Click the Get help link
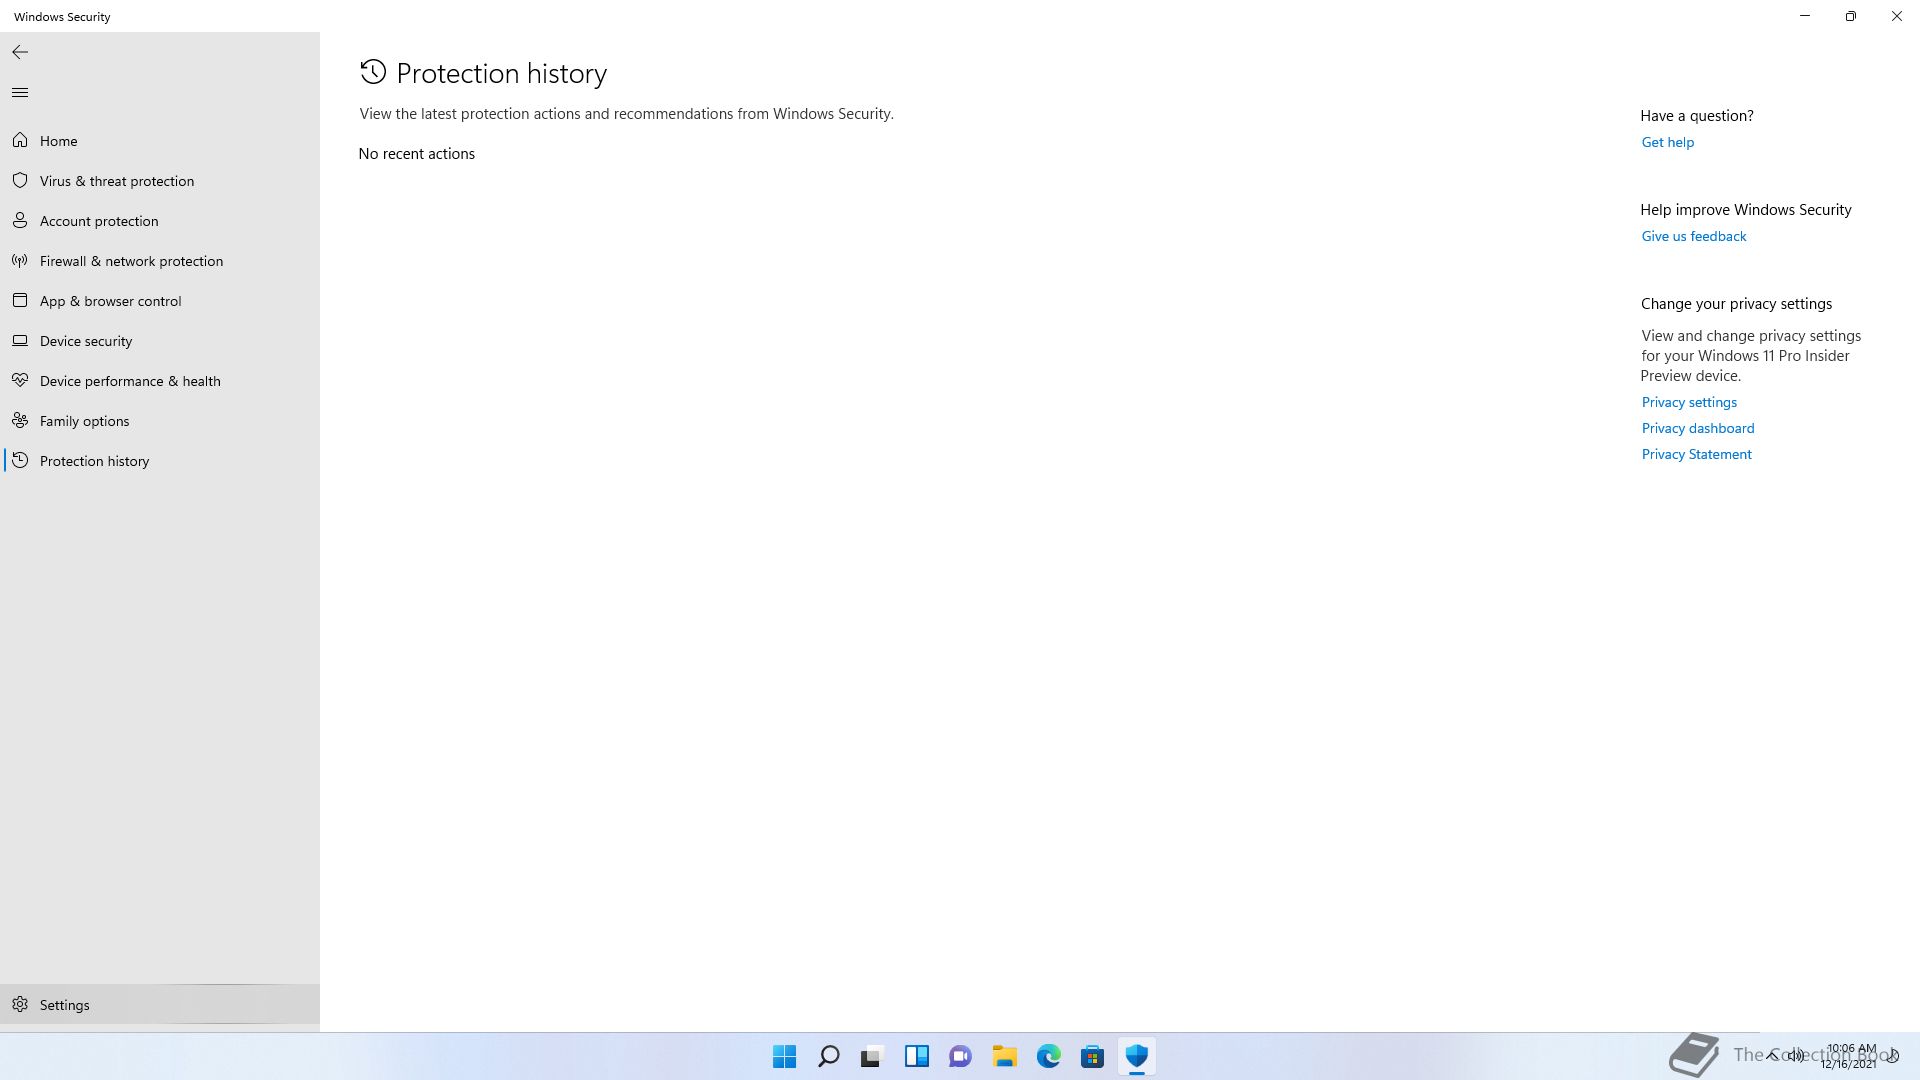This screenshot has width=1920, height=1080. tap(1667, 142)
